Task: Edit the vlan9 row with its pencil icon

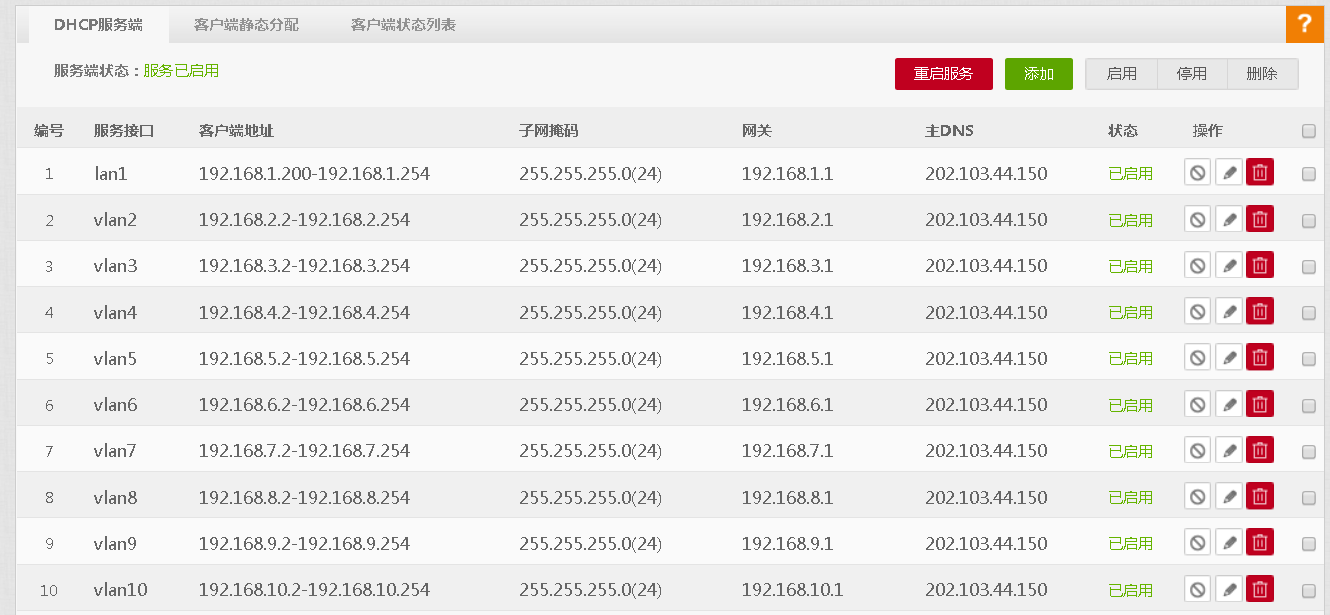Action: point(1229,543)
